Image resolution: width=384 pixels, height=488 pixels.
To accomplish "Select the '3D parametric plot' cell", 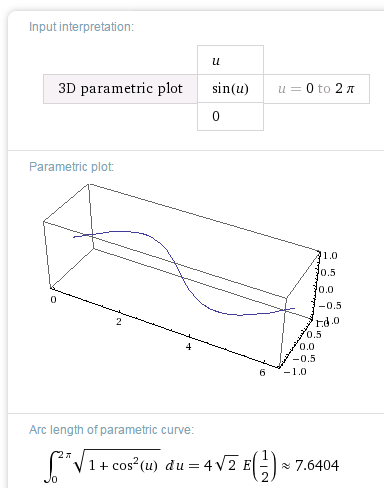I will pyautogui.click(x=120, y=89).
